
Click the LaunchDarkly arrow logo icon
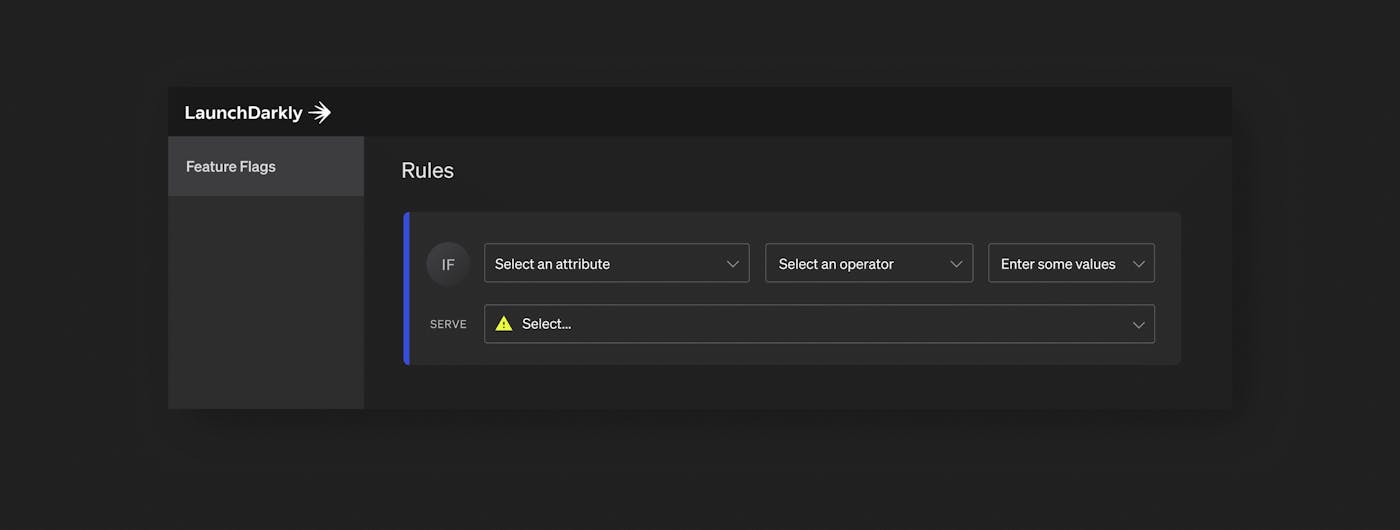pyautogui.click(x=320, y=113)
